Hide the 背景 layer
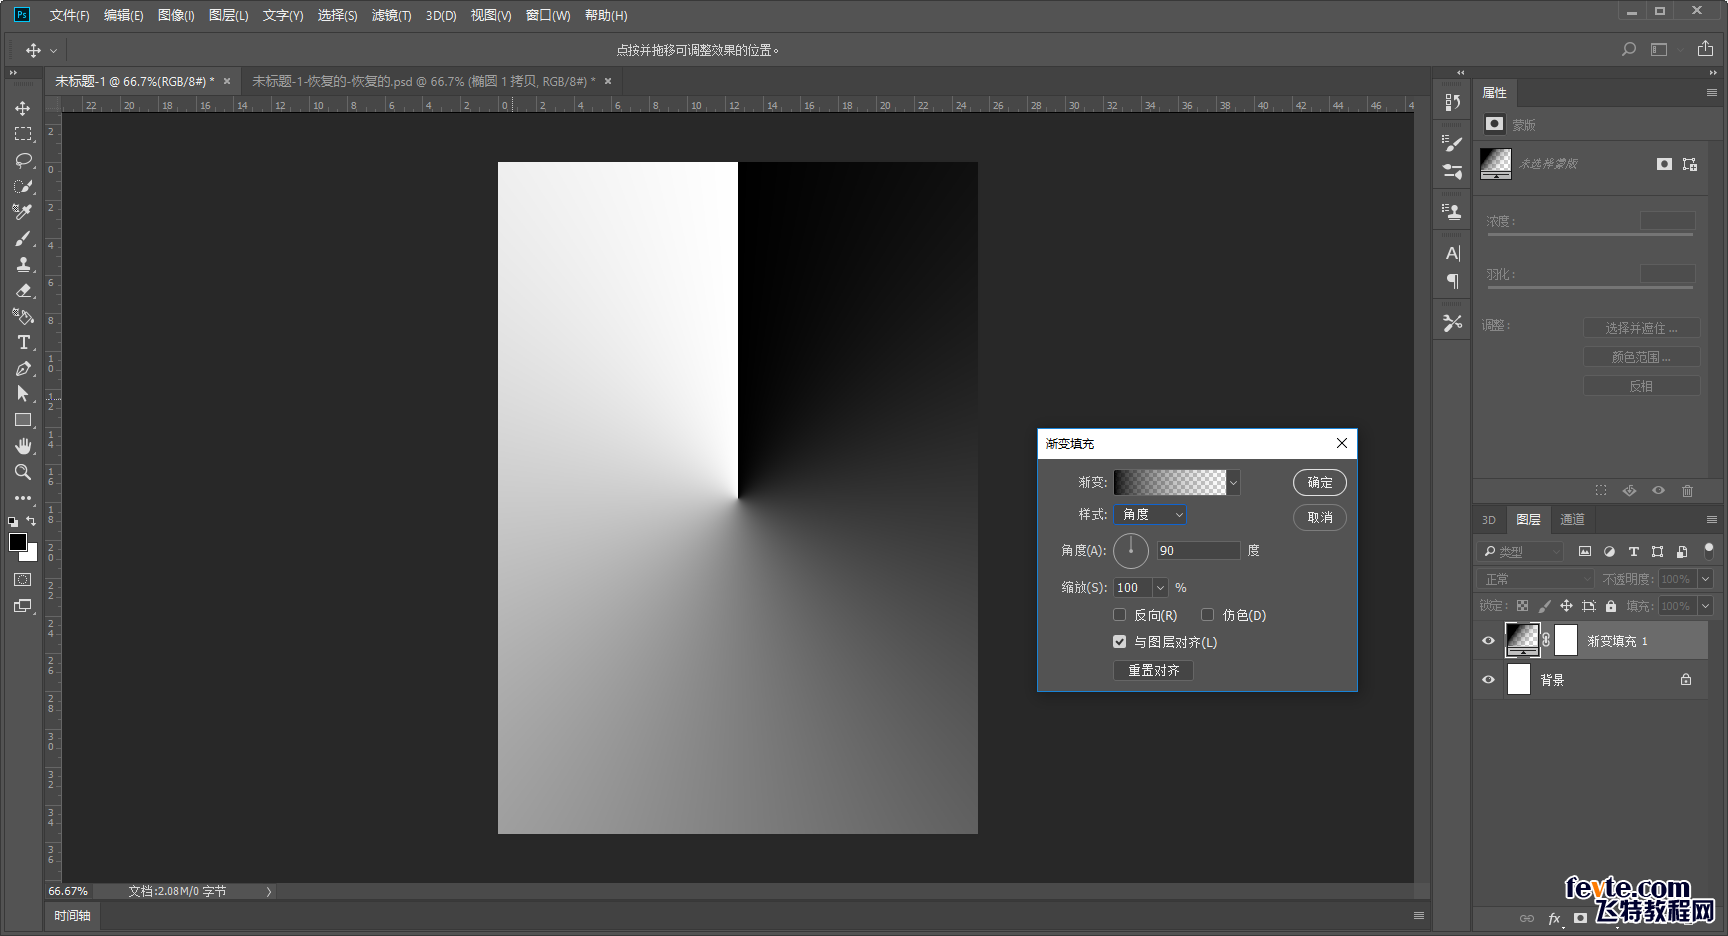 tap(1488, 680)
